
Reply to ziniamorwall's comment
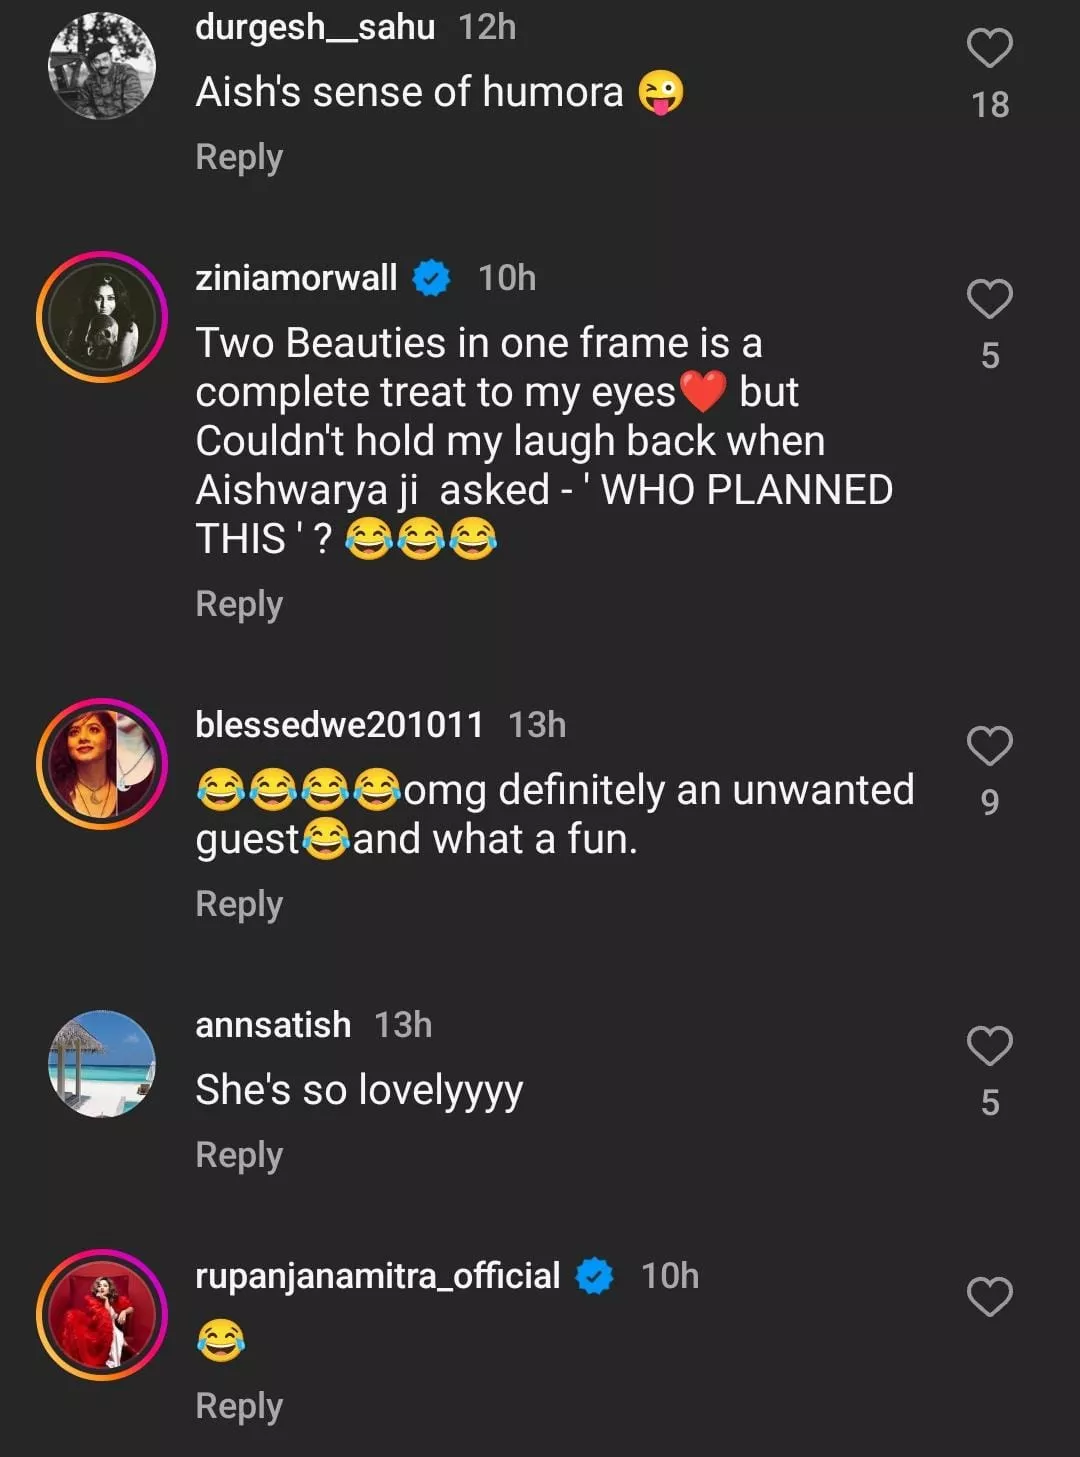point(239,604)
